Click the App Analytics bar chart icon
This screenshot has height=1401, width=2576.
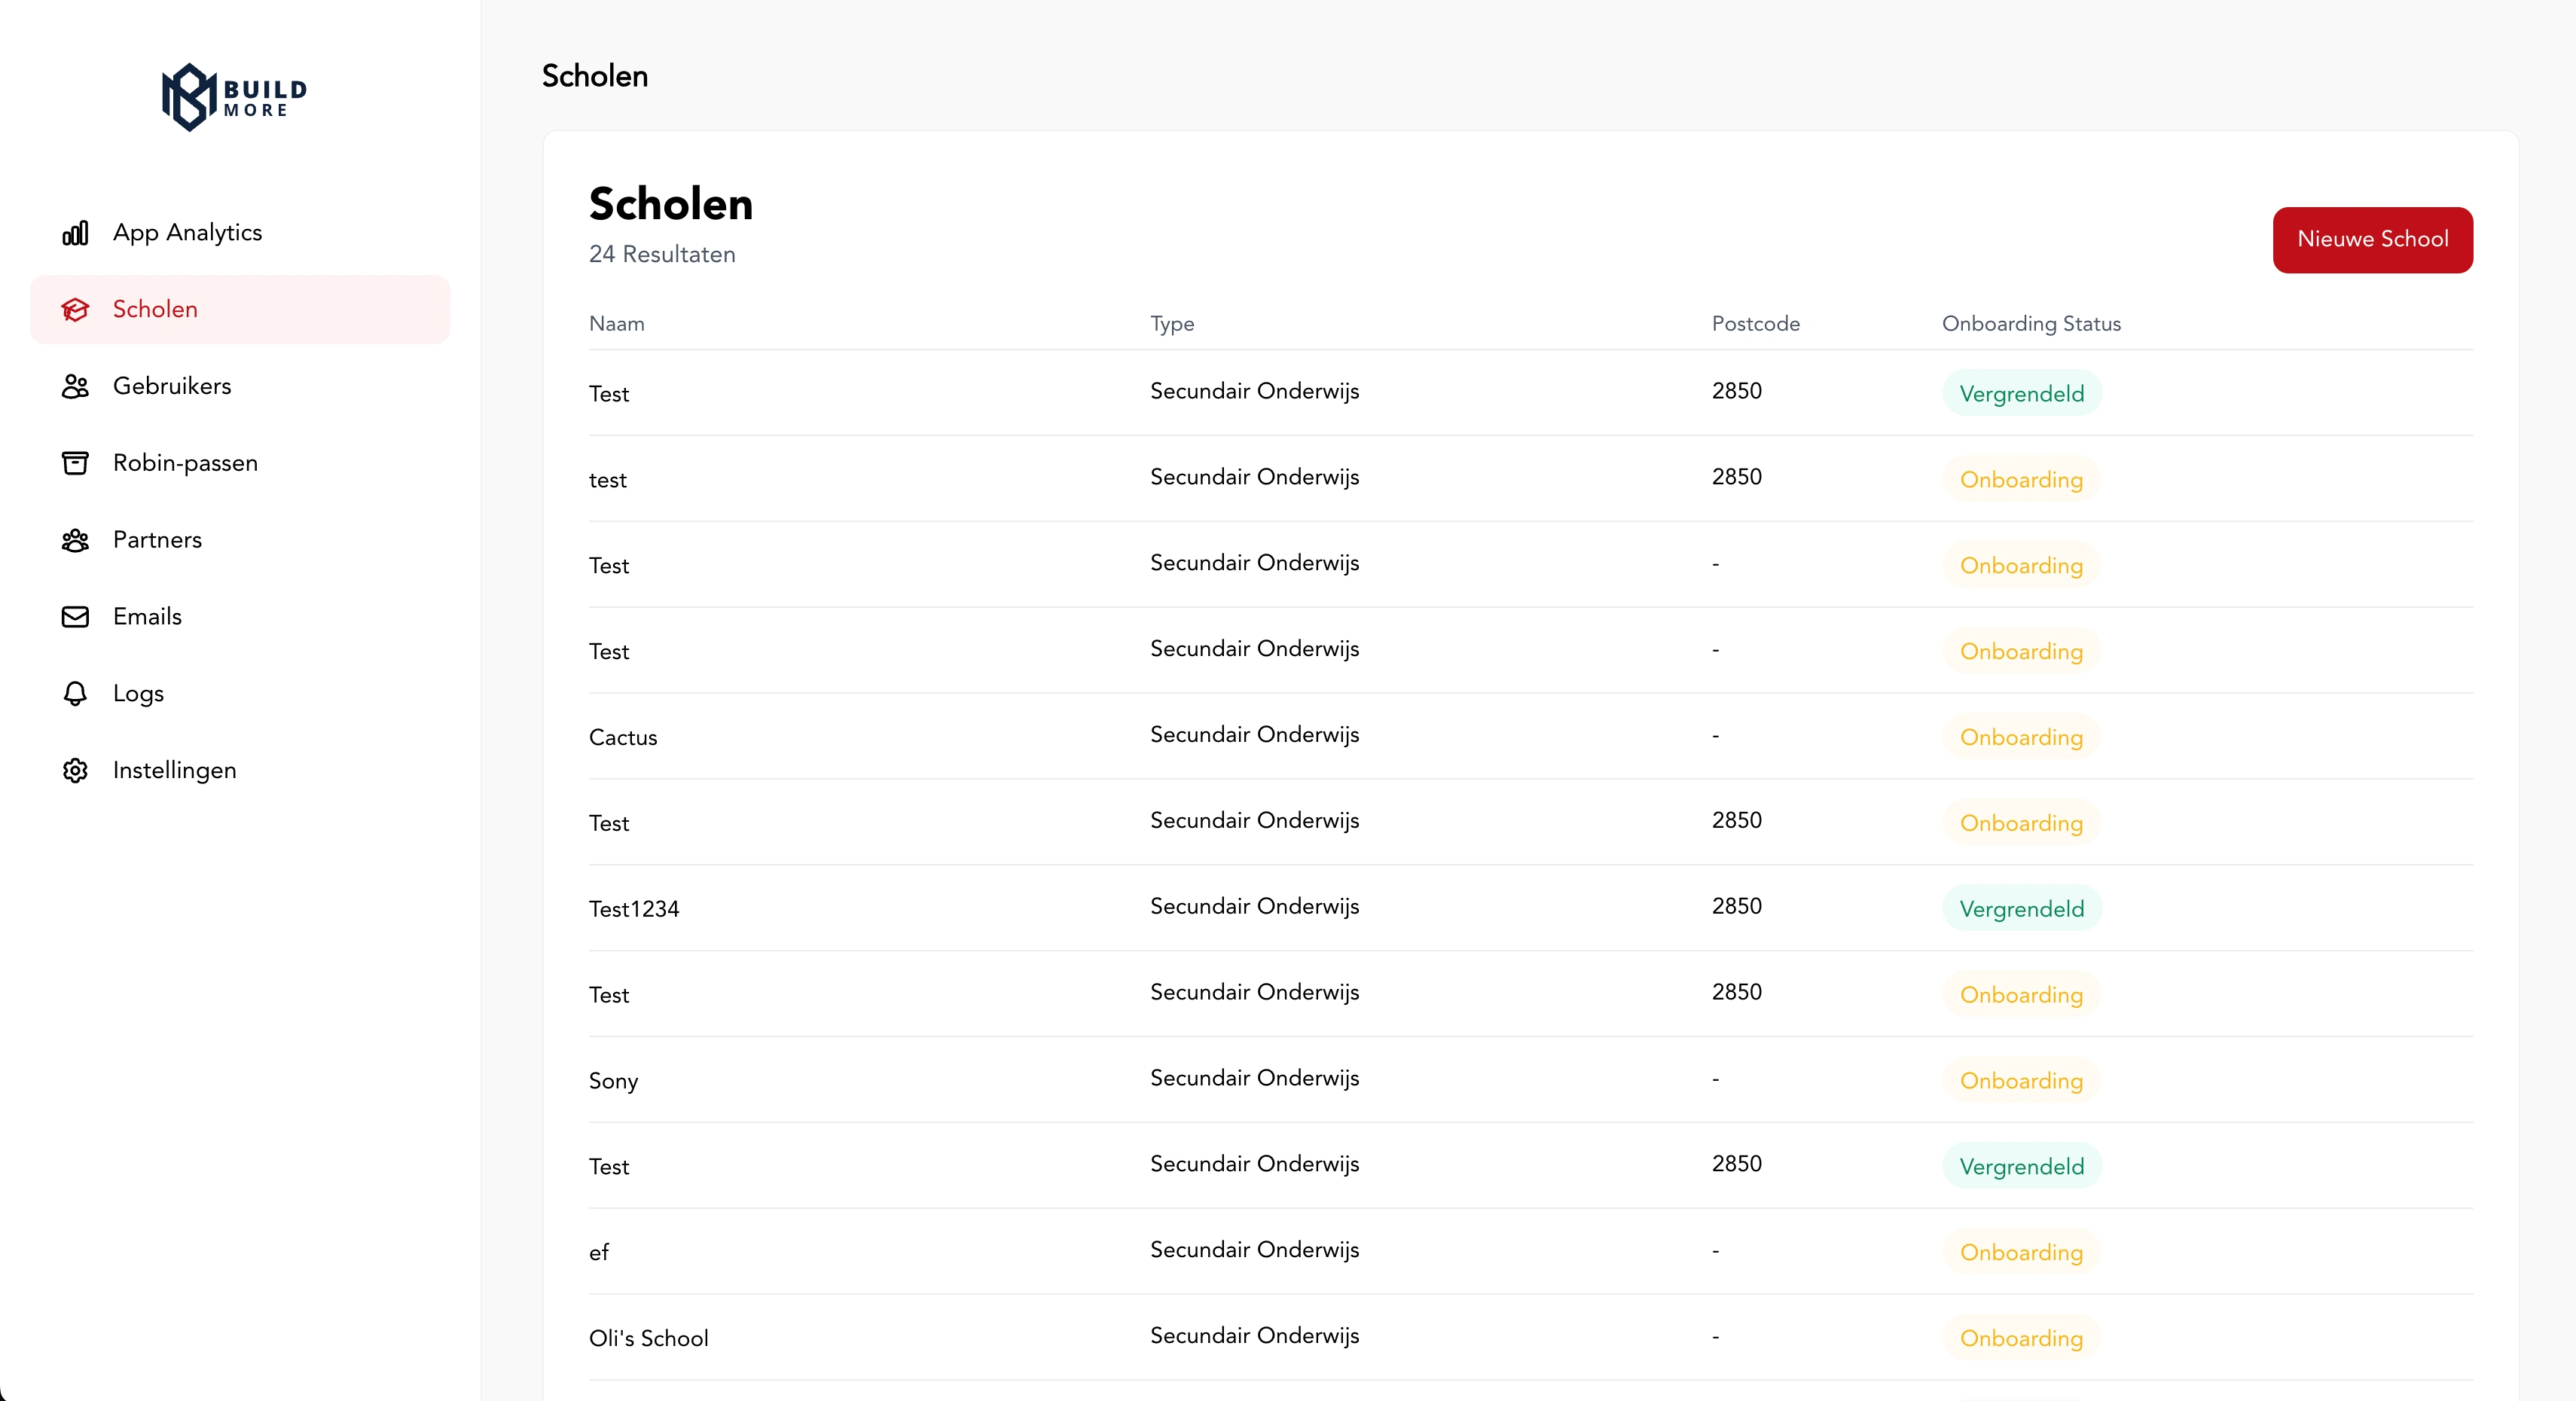coord(75,233)
